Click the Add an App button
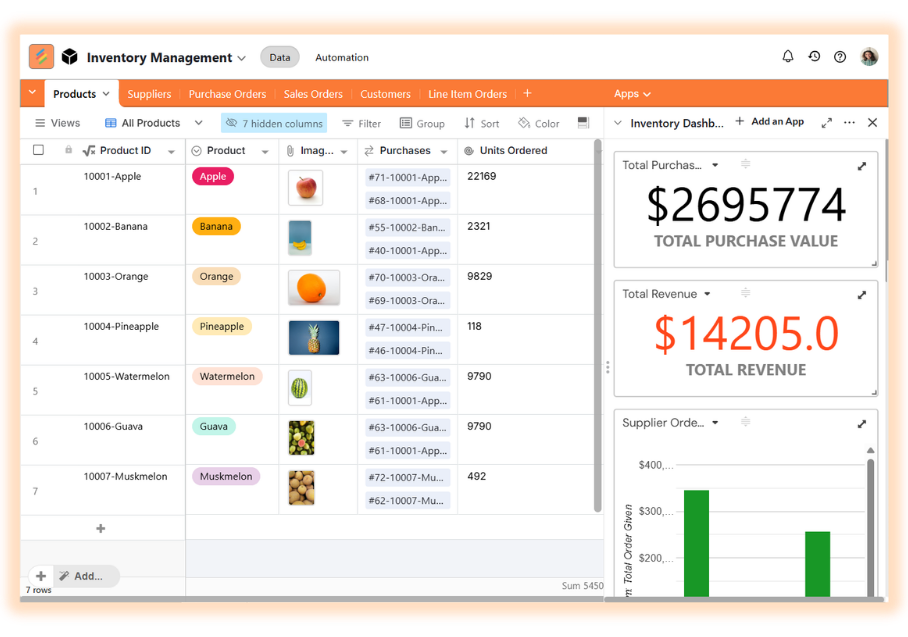 (769, 122)
